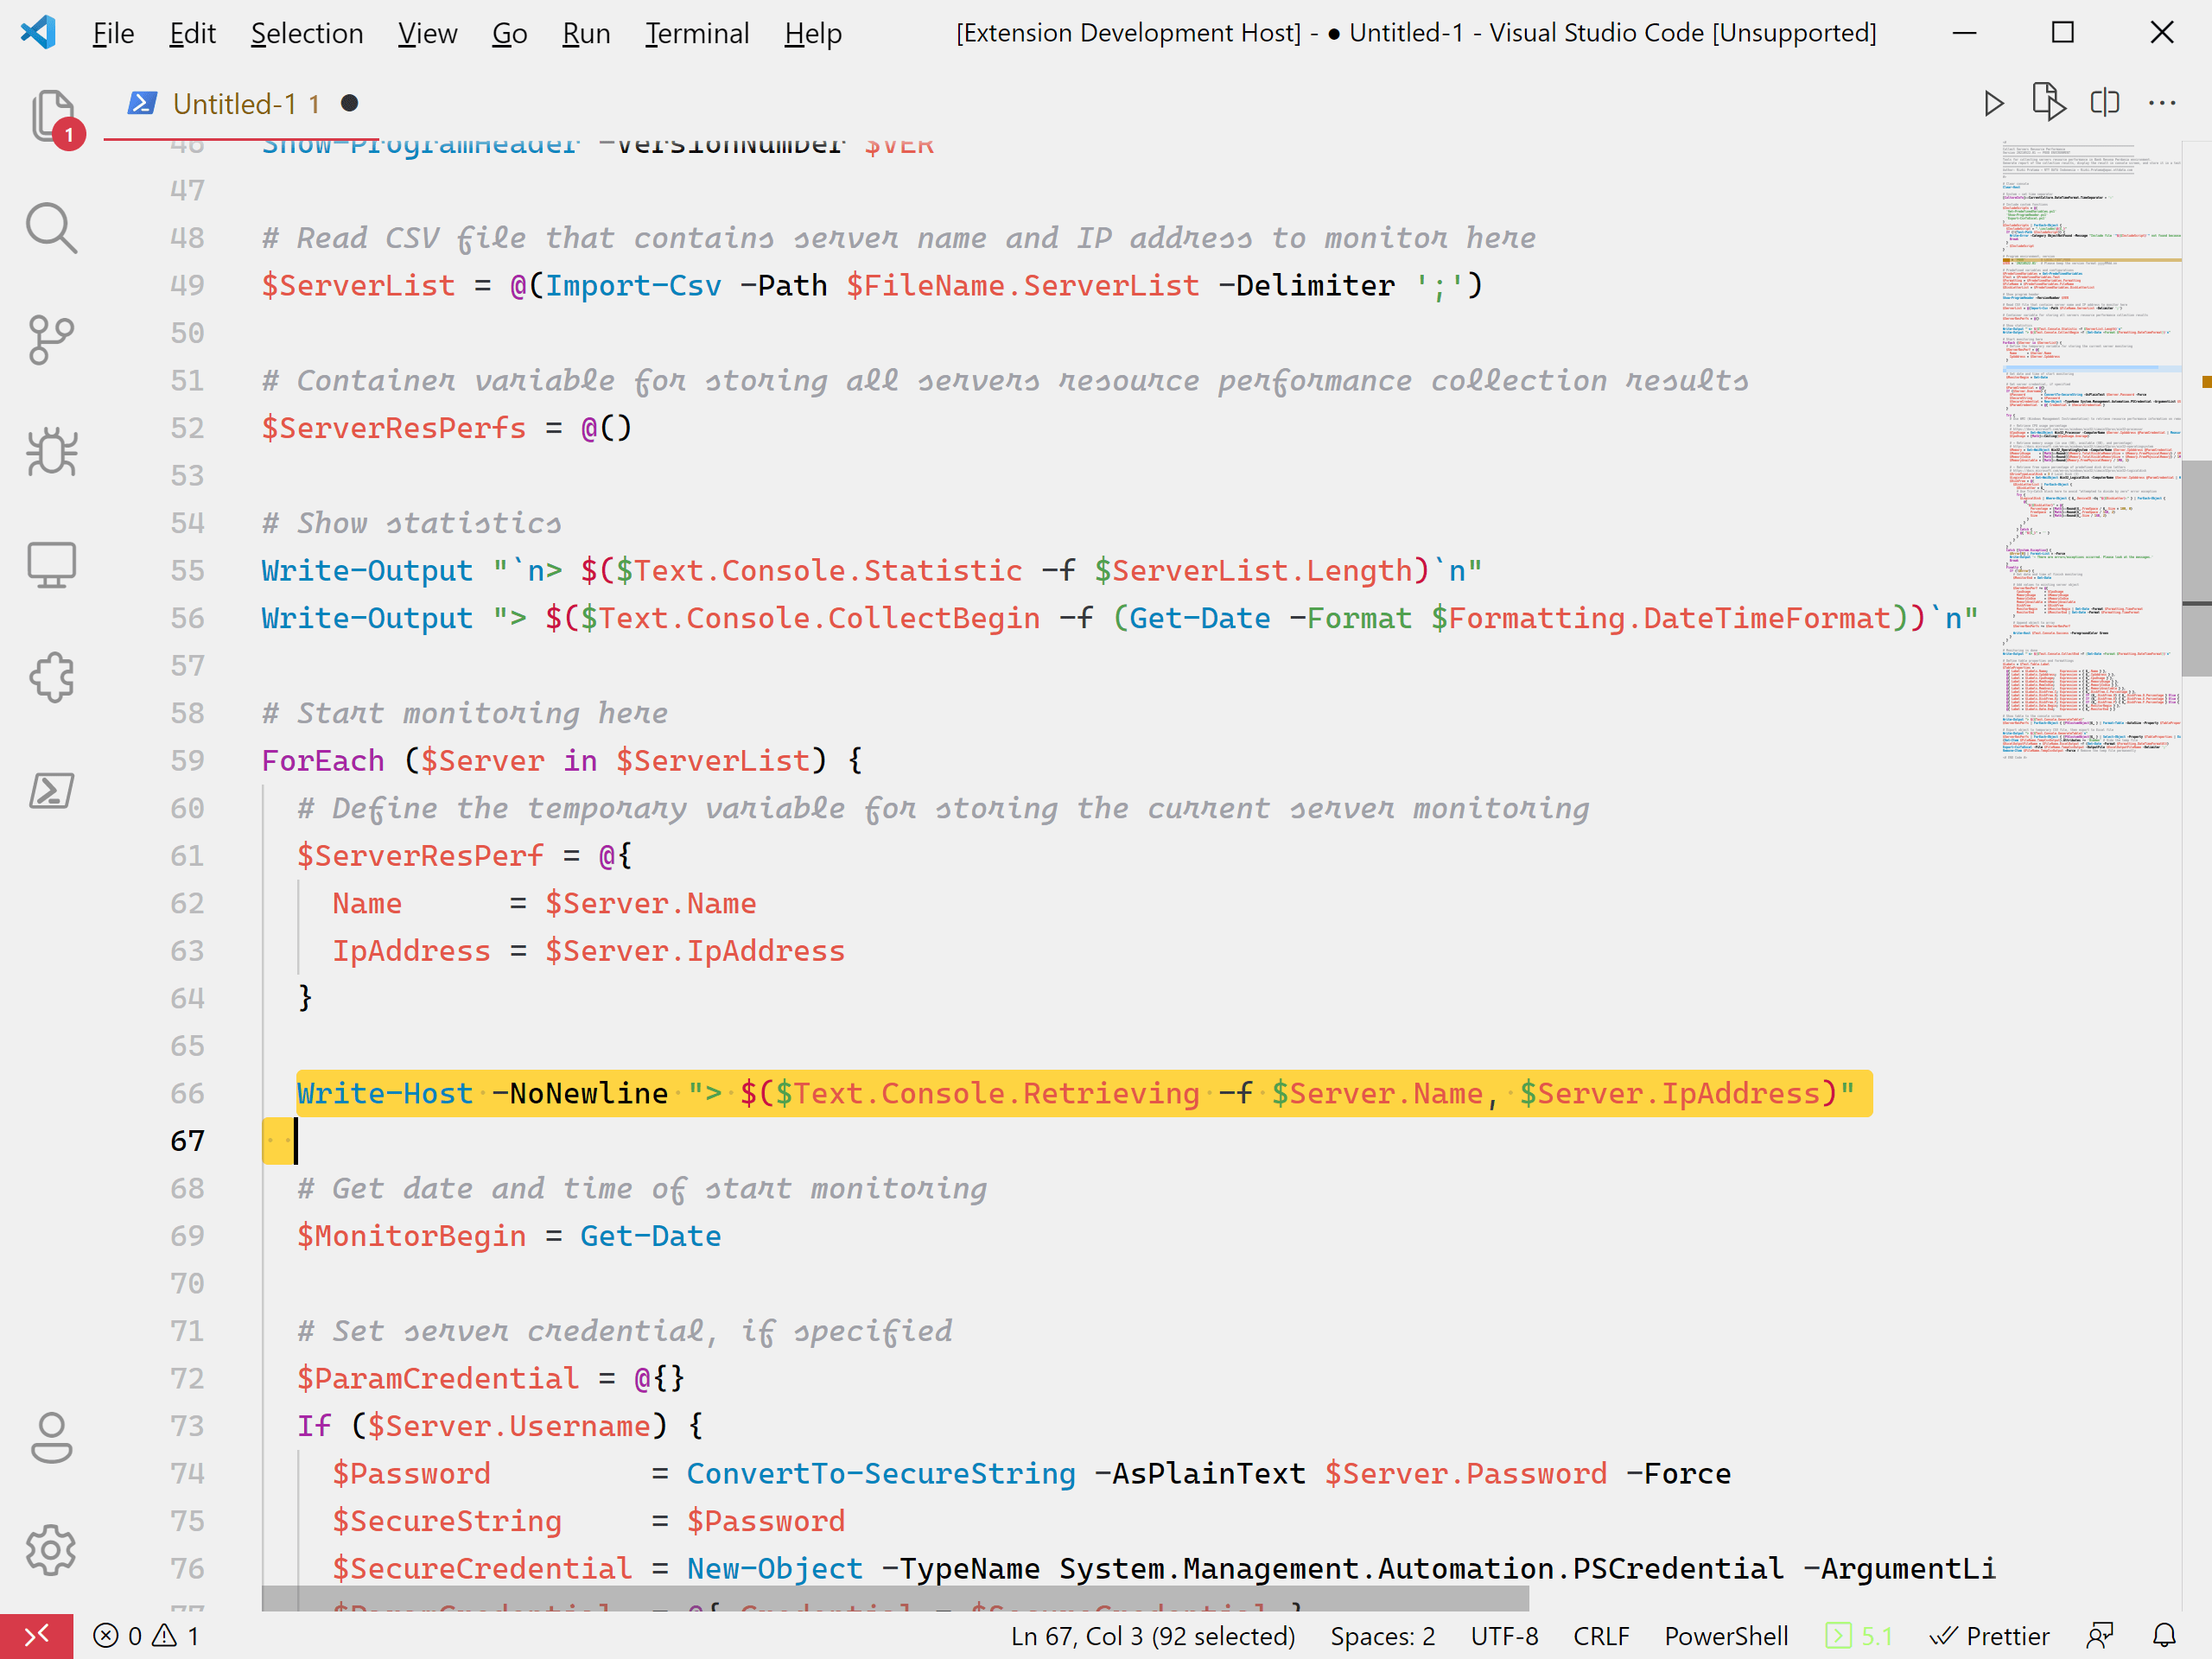Click the '# Show statistics' comment
The image size is (2212, 1659).
[x=411, y=523]
